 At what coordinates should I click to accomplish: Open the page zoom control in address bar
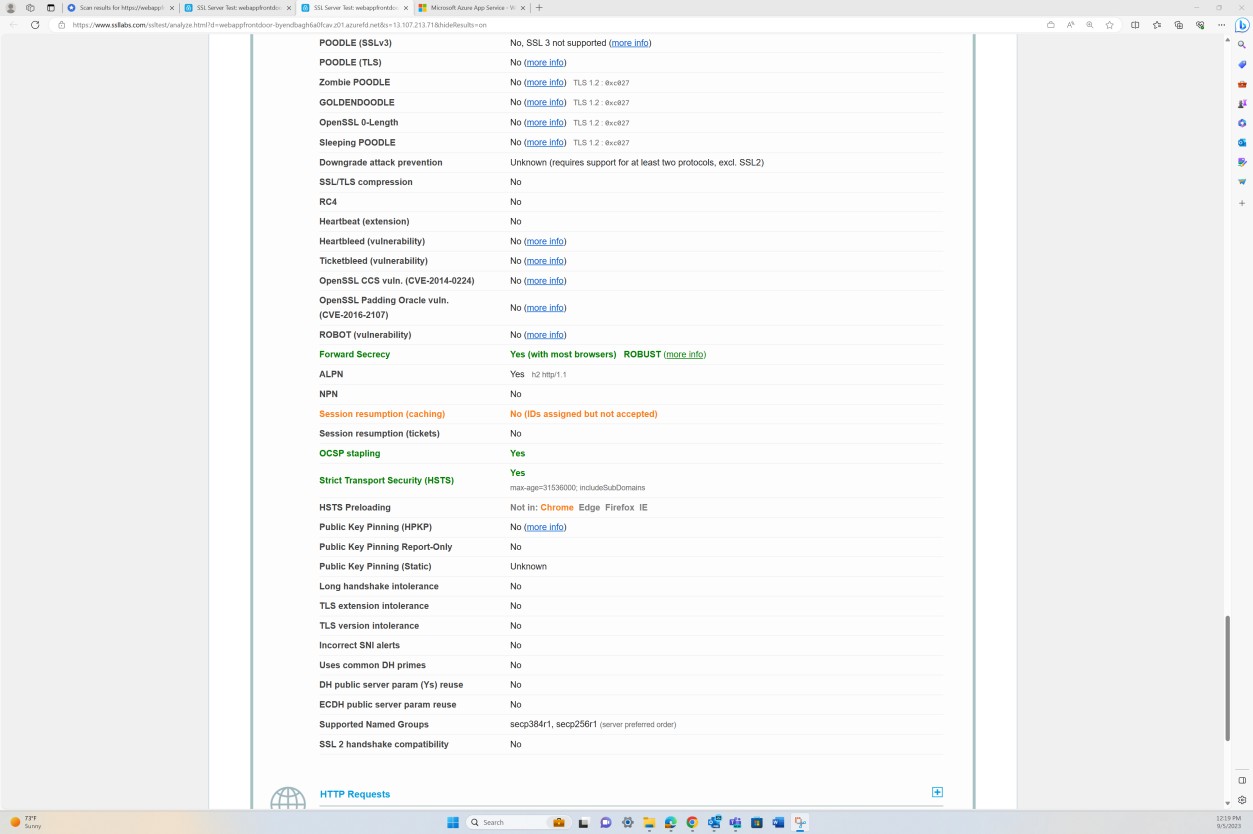click(x=1090, y=25)
